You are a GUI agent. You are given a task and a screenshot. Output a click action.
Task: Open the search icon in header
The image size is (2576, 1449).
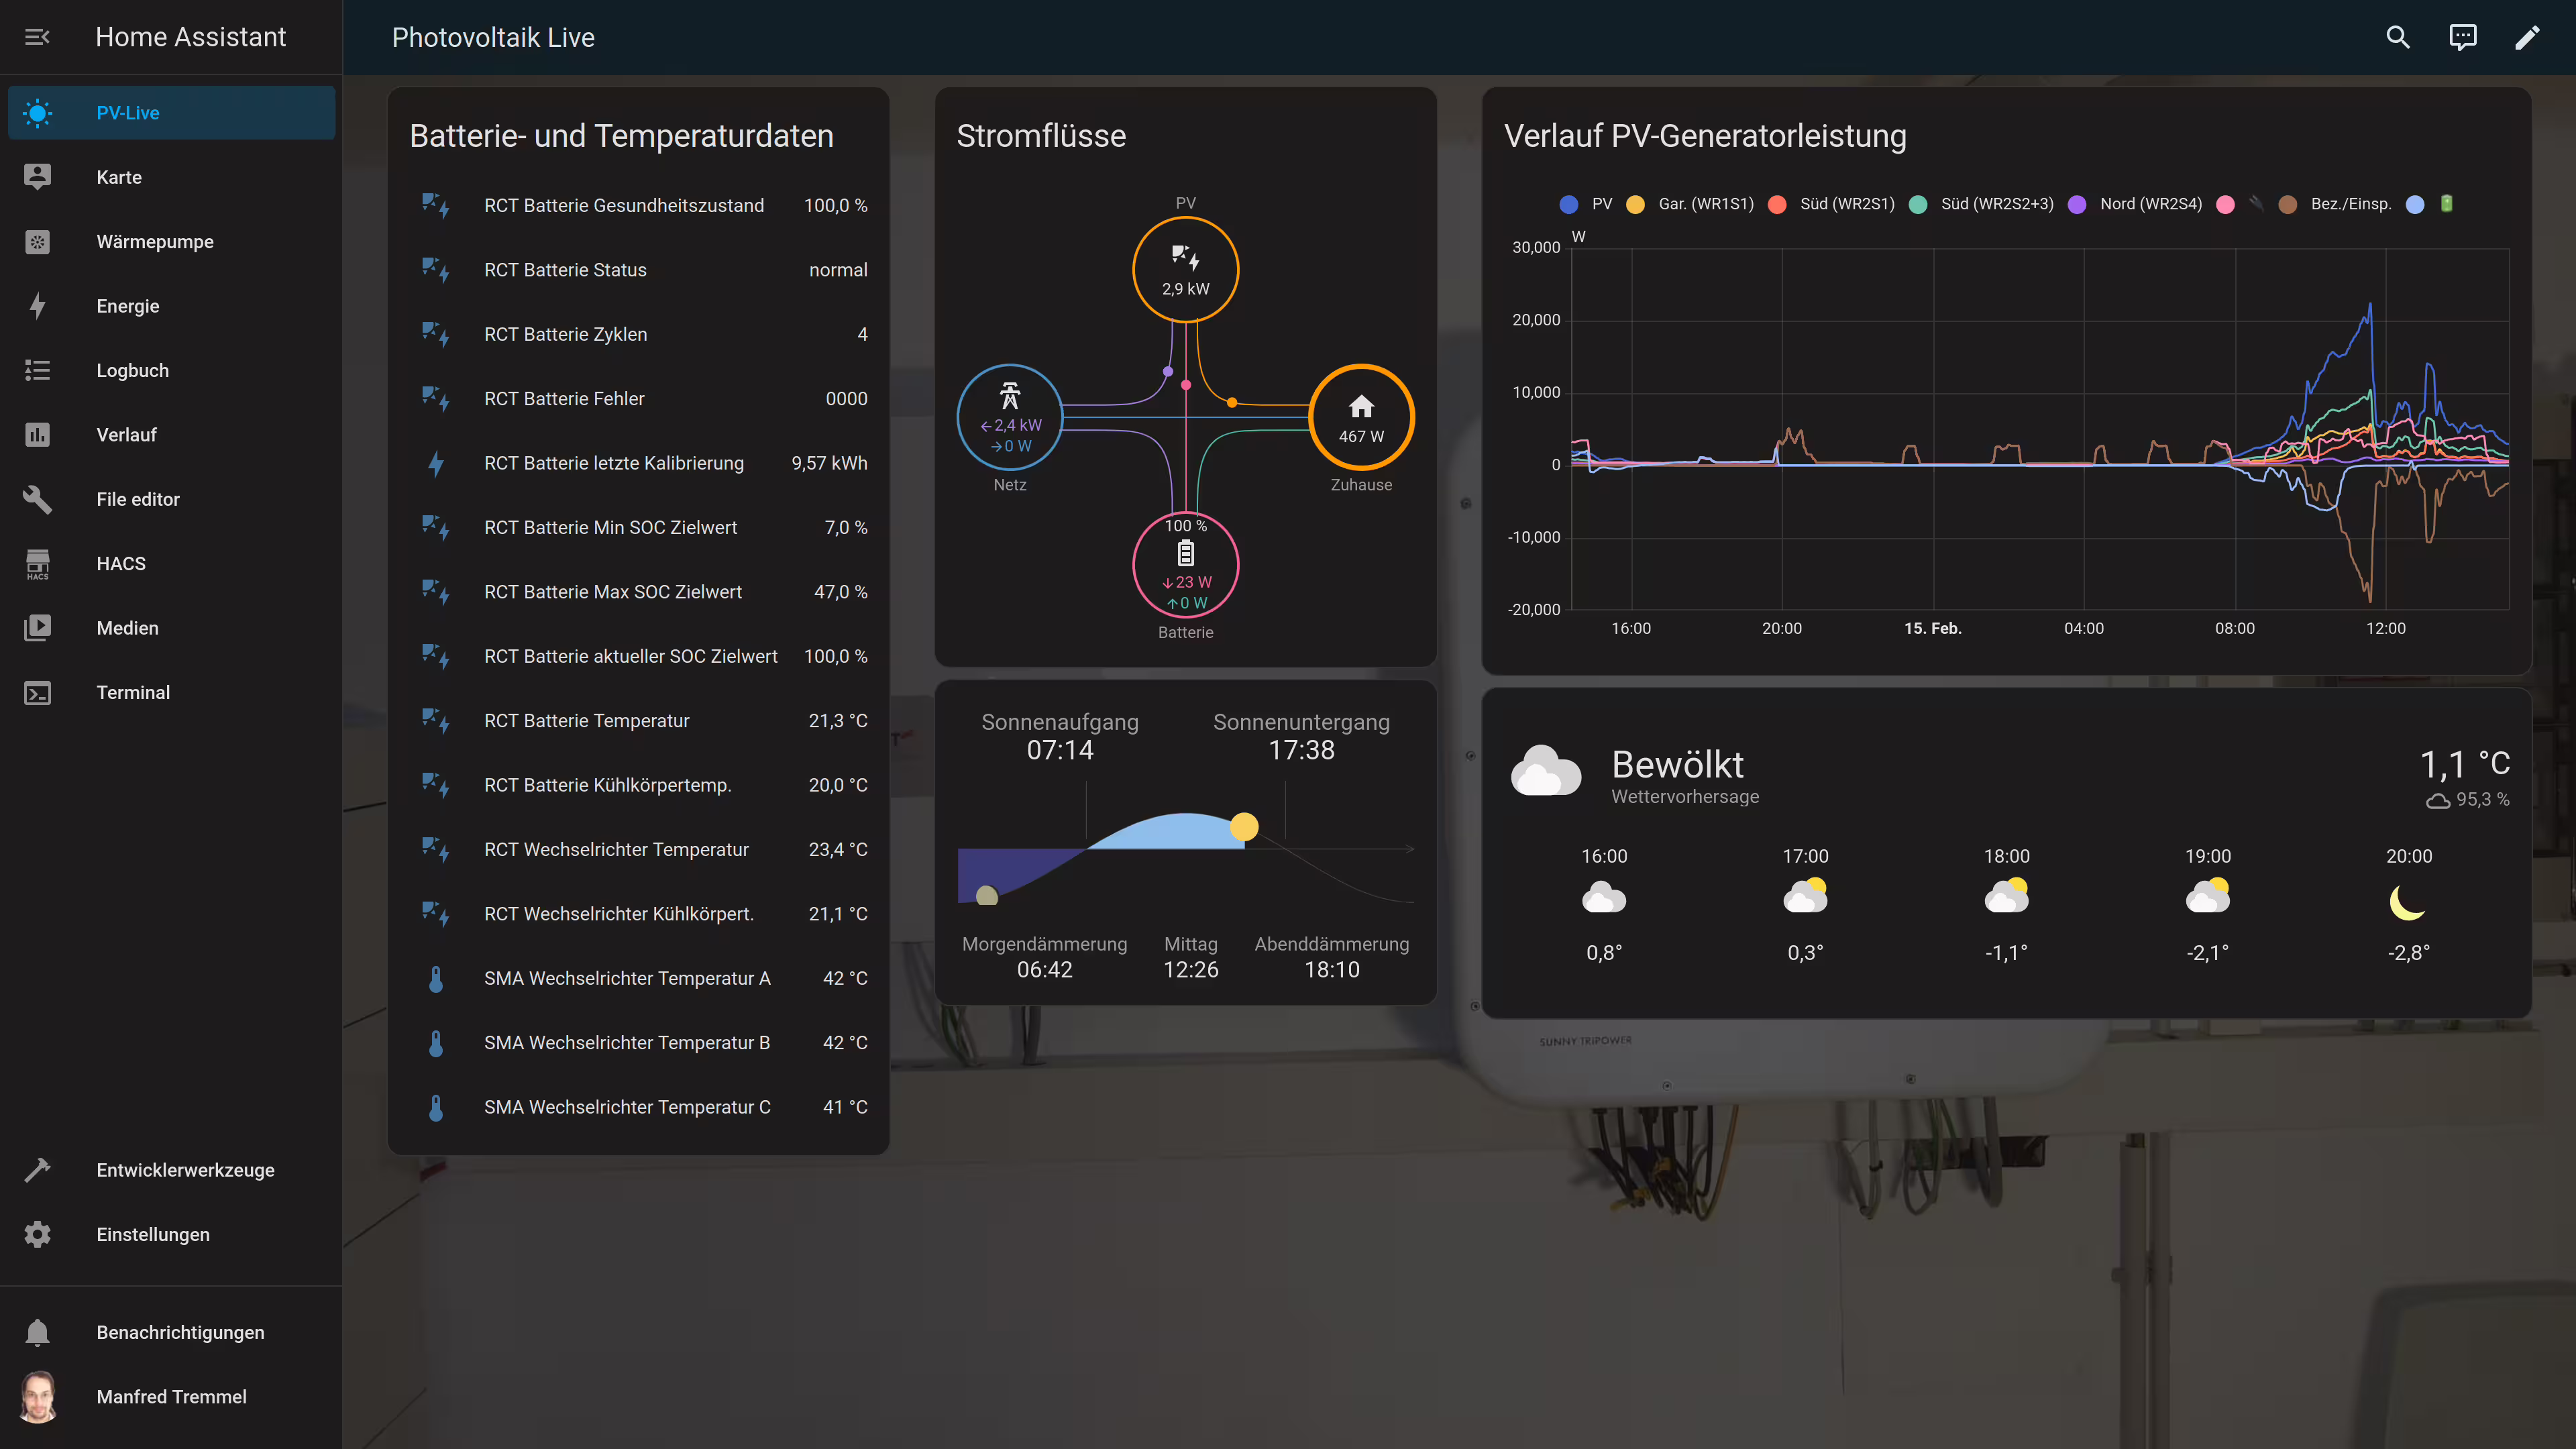point(2398,37)
